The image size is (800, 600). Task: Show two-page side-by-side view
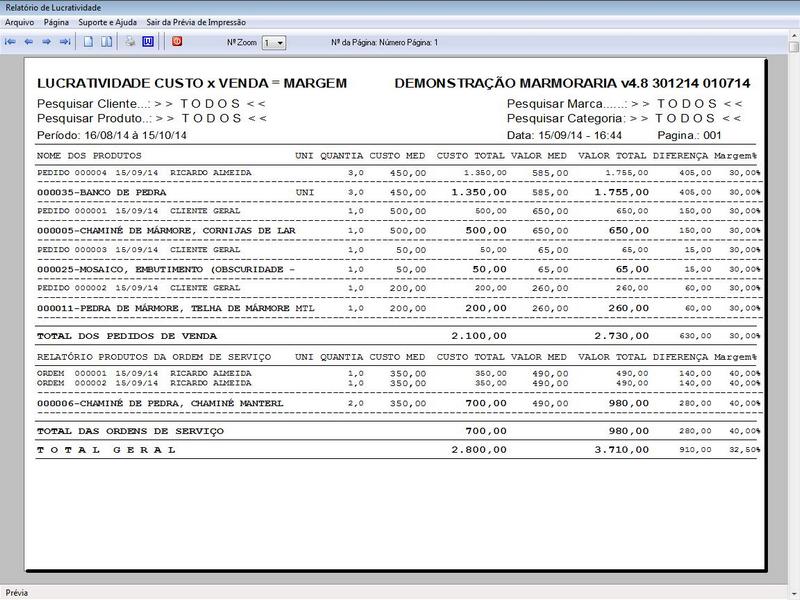(107, 42)
